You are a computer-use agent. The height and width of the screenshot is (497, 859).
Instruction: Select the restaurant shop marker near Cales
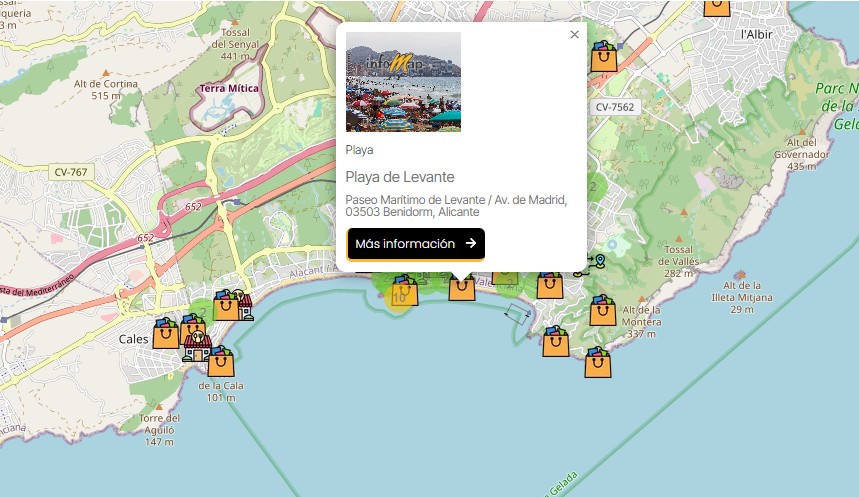point(197,346)
